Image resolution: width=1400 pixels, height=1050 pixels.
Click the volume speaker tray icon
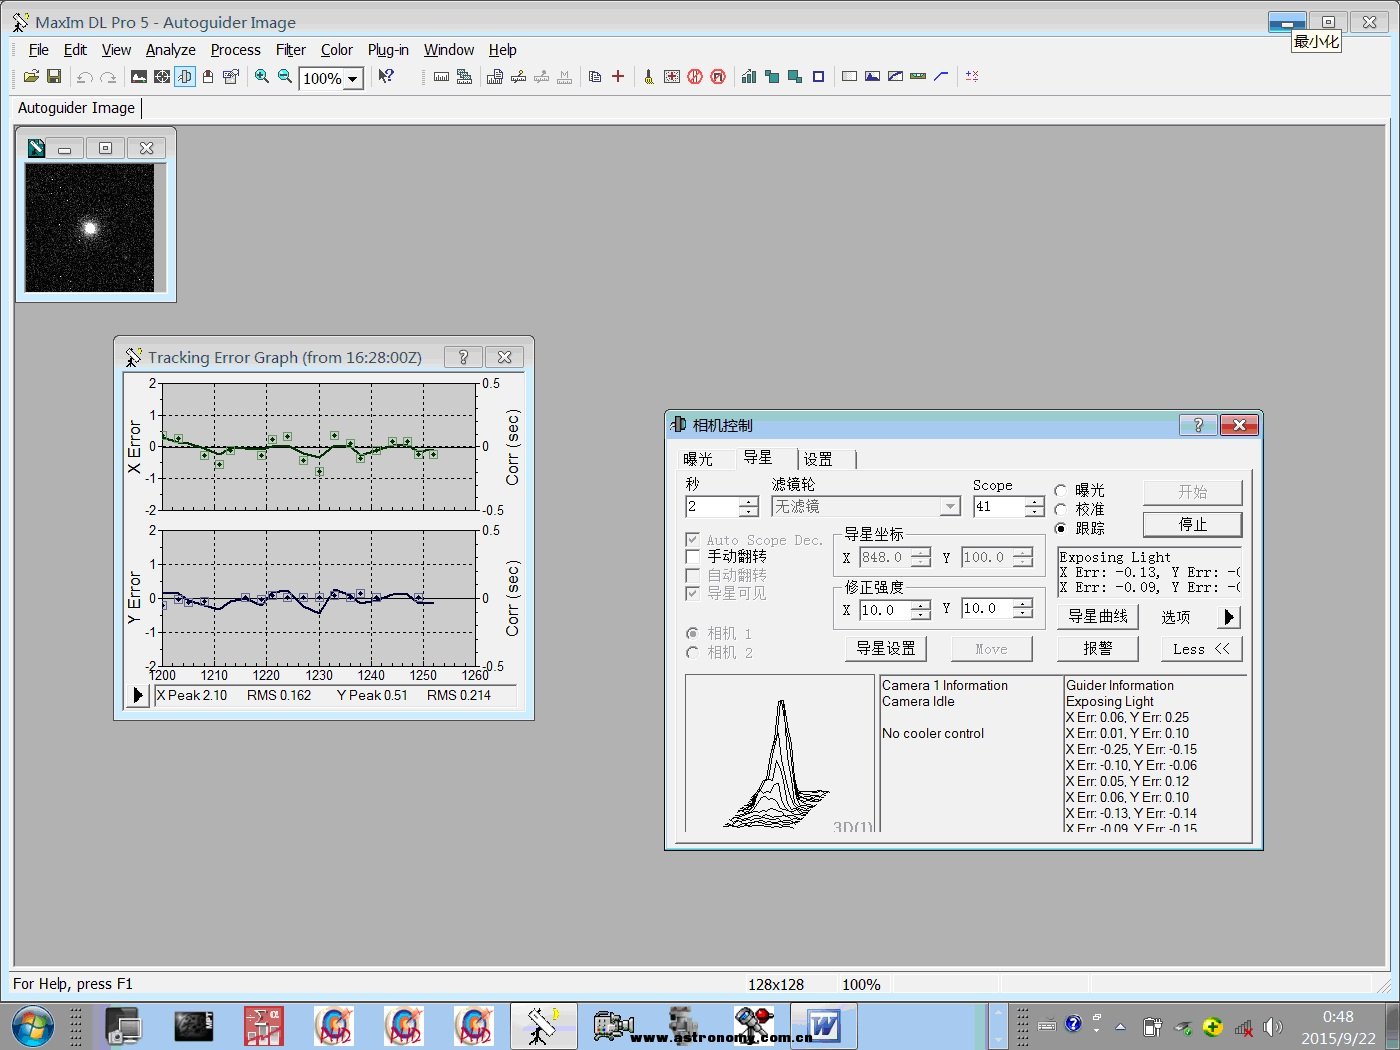1273,1027
